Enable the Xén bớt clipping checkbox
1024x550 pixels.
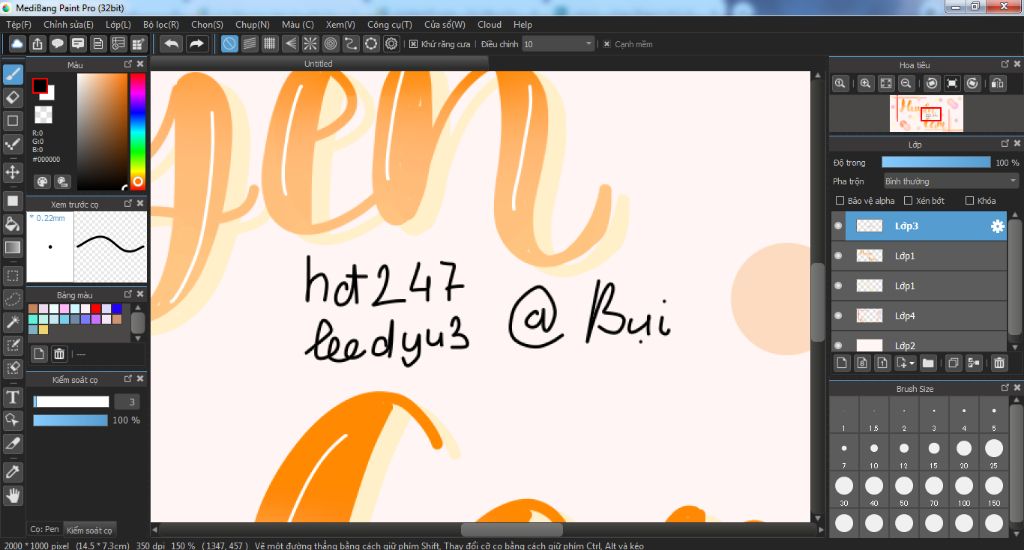click(908, 201)
